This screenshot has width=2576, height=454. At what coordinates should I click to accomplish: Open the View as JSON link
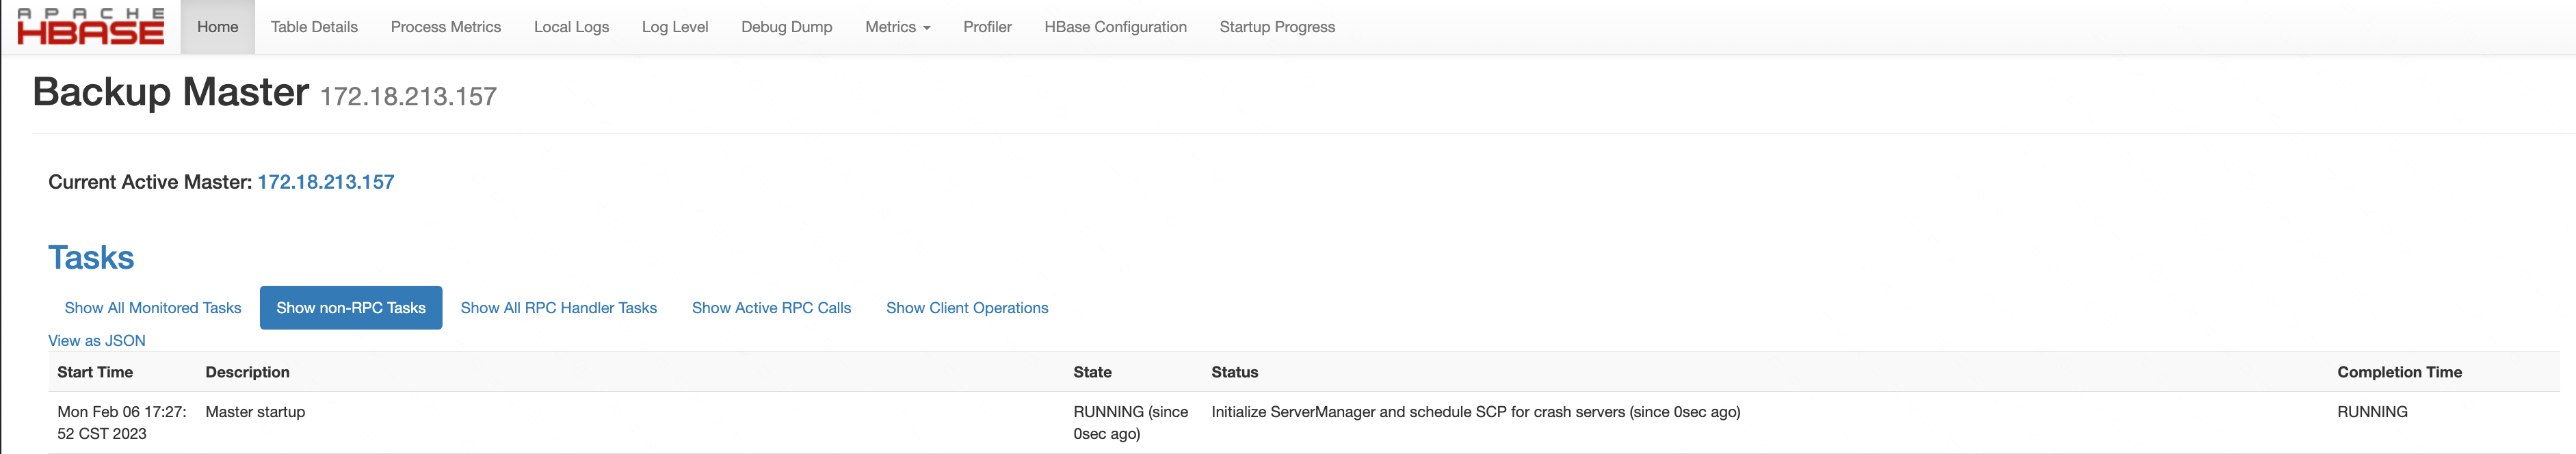coord(97,341)
